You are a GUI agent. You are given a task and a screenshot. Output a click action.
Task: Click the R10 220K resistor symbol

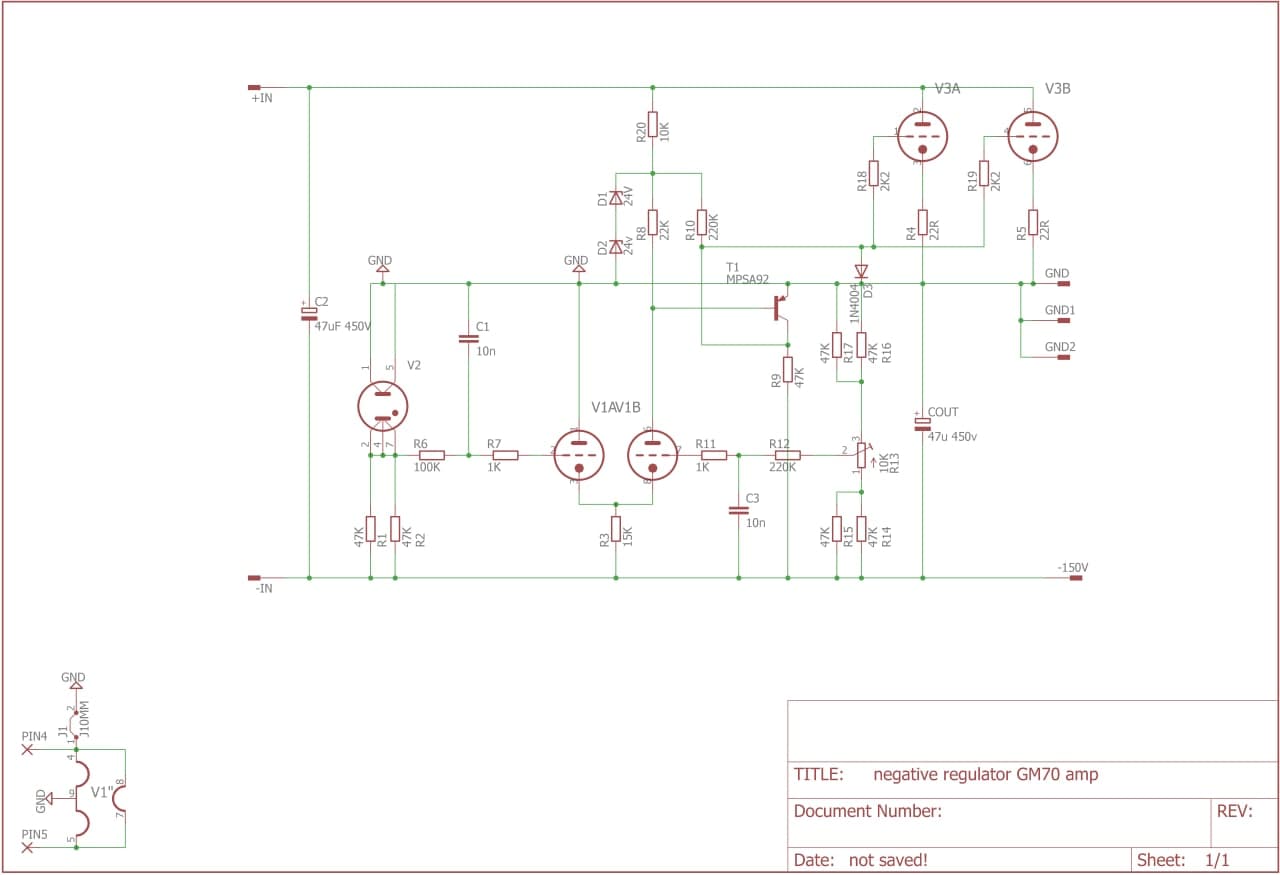point(701,222)
